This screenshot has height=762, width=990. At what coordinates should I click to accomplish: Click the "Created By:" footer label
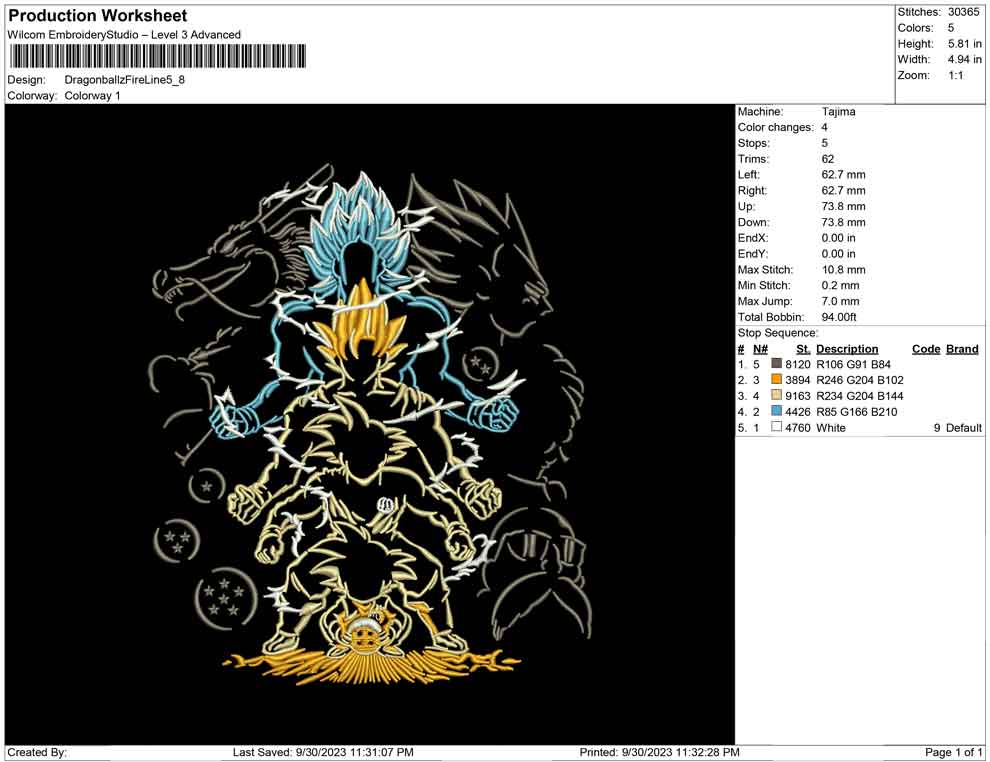[x=37, y=753]
